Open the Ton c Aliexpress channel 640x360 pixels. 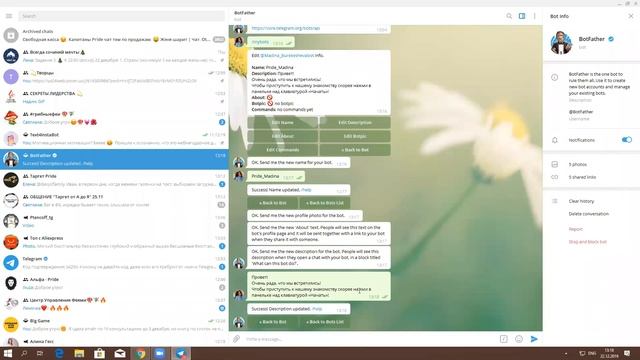point(114,242)
